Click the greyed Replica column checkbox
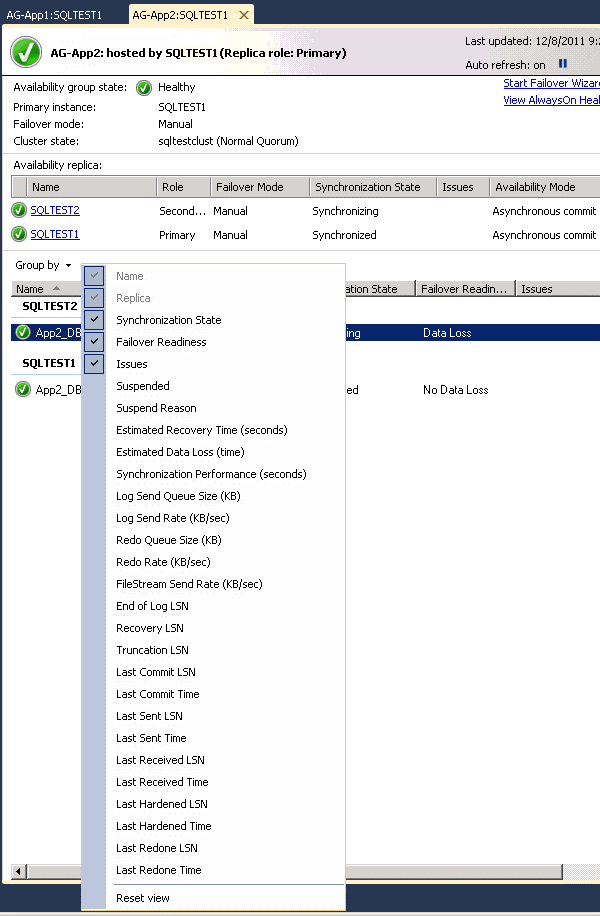 pyautogui.click(x=94, y=298)
